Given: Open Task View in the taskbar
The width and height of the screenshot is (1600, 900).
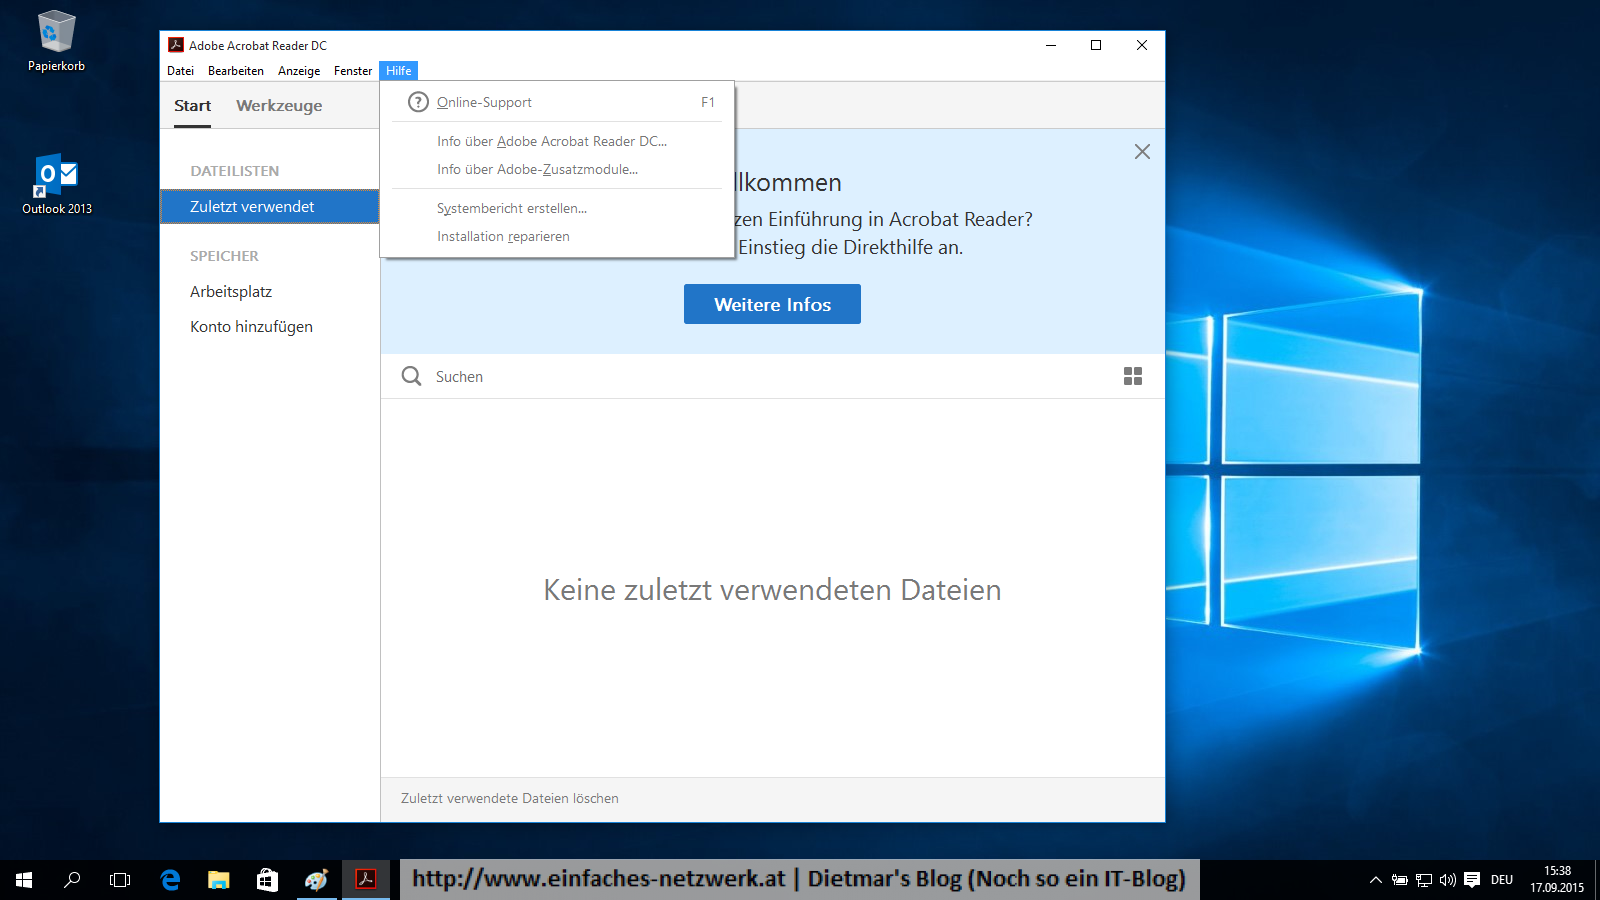Looking at the screenshot, I should coord(120,880).
